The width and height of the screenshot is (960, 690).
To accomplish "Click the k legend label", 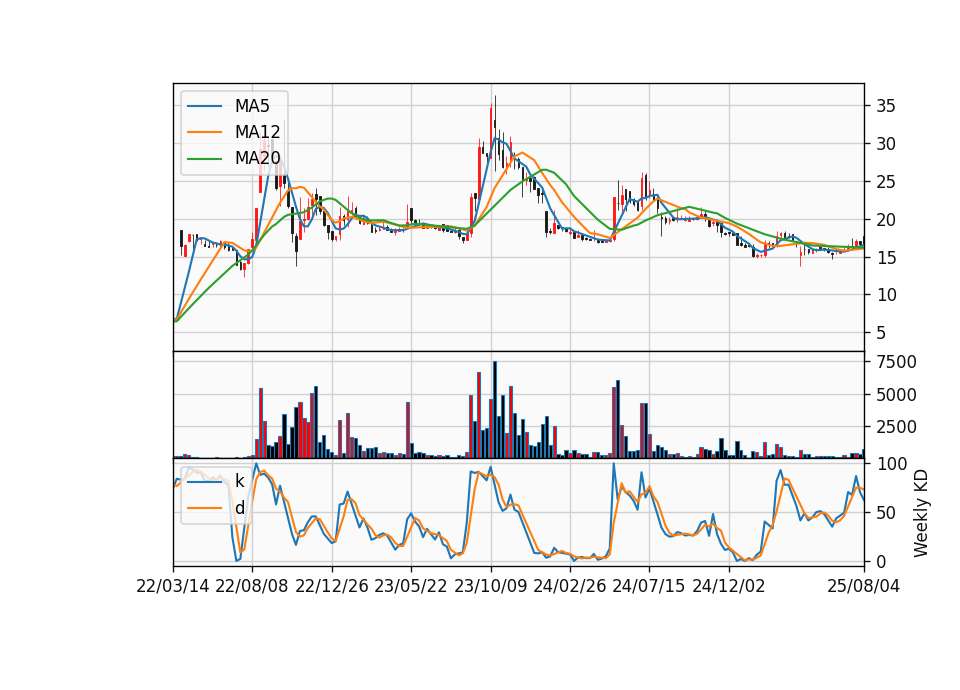I will tap(239, 481).
